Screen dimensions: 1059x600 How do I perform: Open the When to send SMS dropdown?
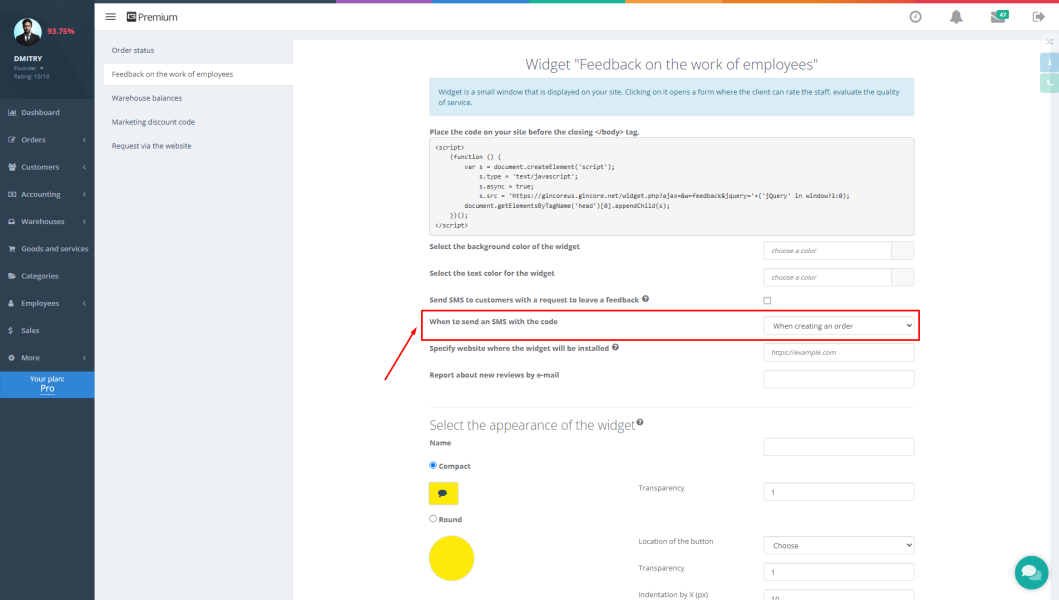838,326
